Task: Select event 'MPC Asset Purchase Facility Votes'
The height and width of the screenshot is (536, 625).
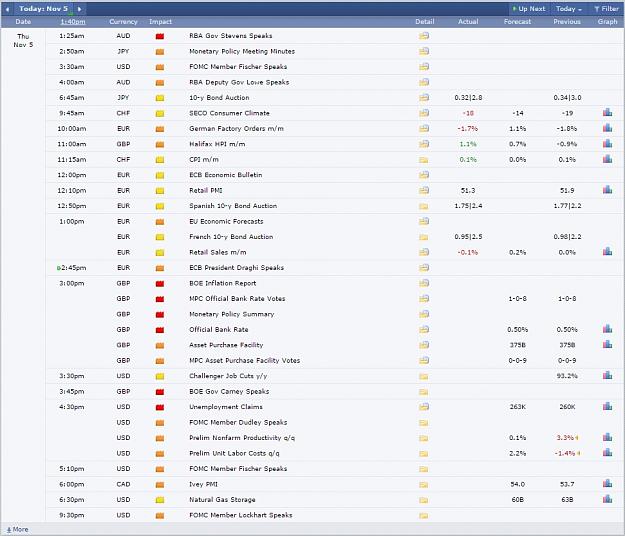Action: (x=244, y=361)
